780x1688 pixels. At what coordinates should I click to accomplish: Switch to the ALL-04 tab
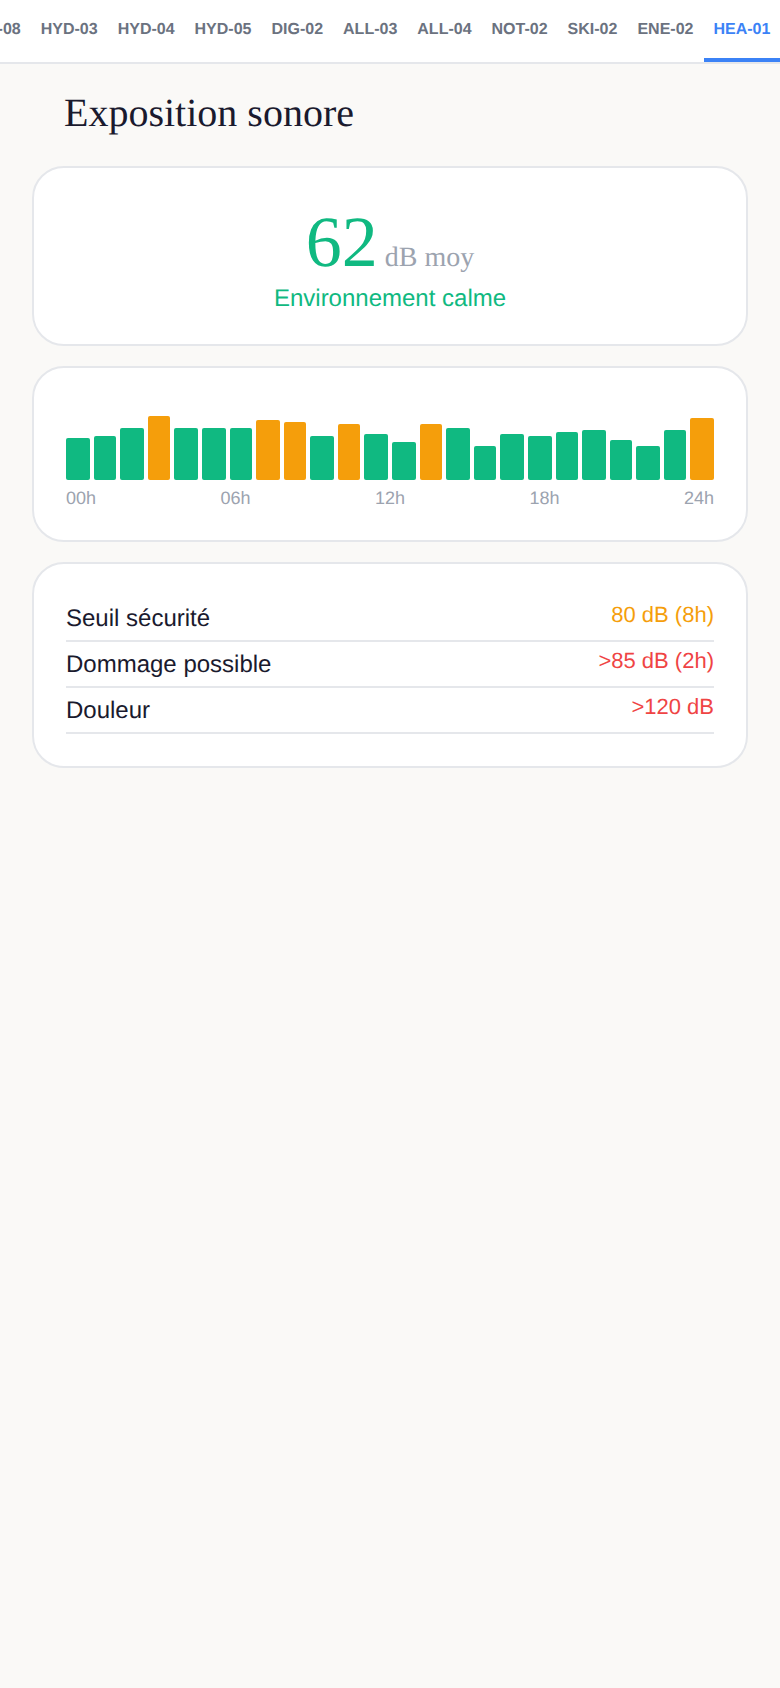[x=444, y=29]
